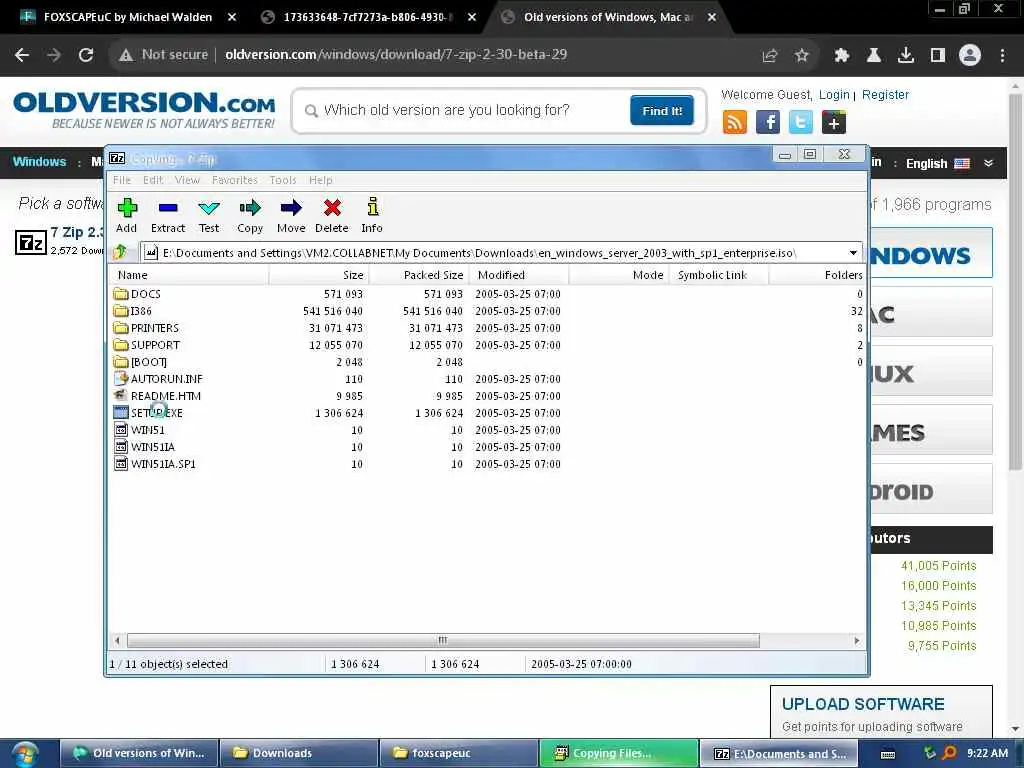Run the Test archive tool
The width and height of the screenshot is (1024, 768).
209,216
